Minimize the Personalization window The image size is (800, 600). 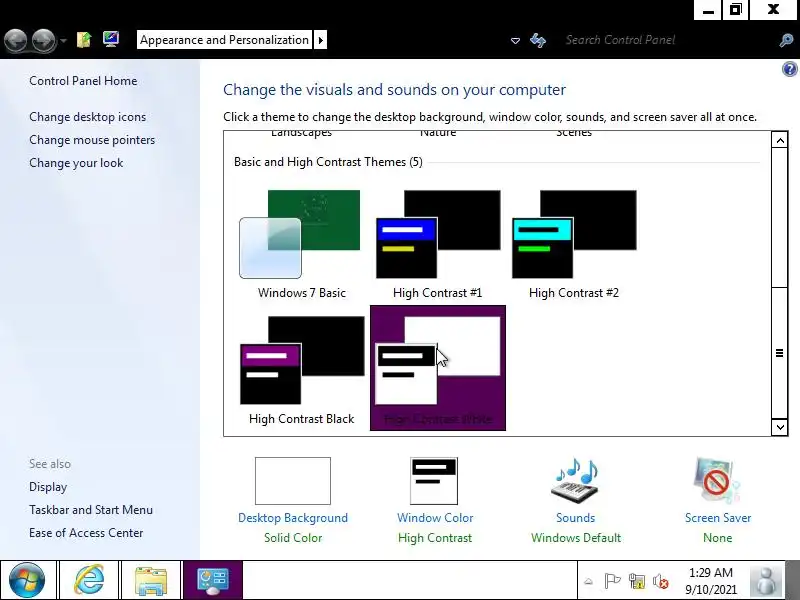(x=708, y=10)
